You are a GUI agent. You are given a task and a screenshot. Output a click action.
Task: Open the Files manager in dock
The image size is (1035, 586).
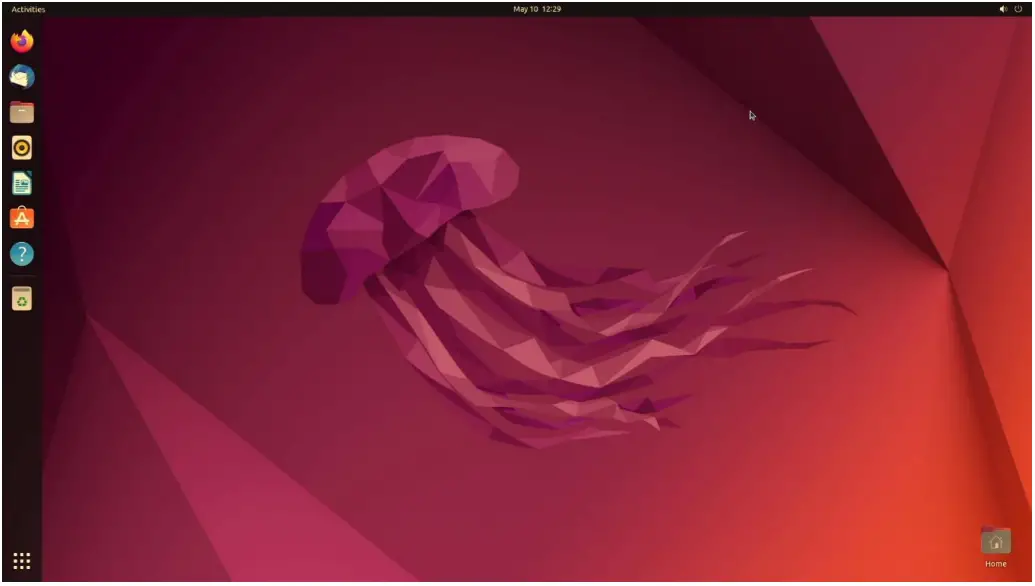(22, 112)
